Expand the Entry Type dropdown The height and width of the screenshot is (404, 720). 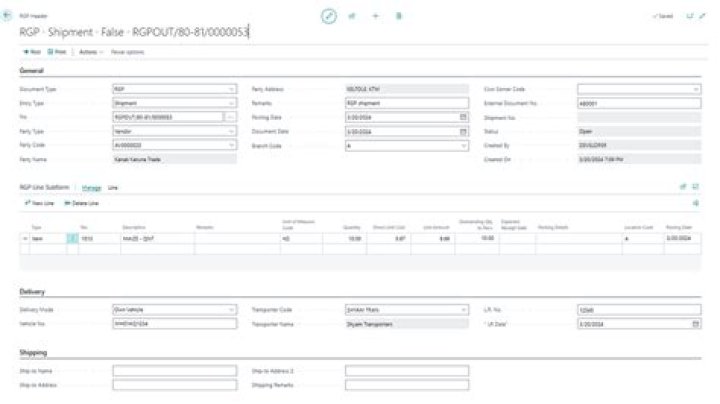(x=231, y=103)
